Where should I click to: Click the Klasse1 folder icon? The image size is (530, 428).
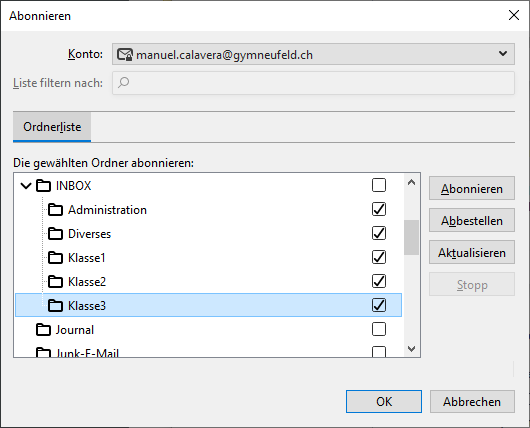click(55, 258)
